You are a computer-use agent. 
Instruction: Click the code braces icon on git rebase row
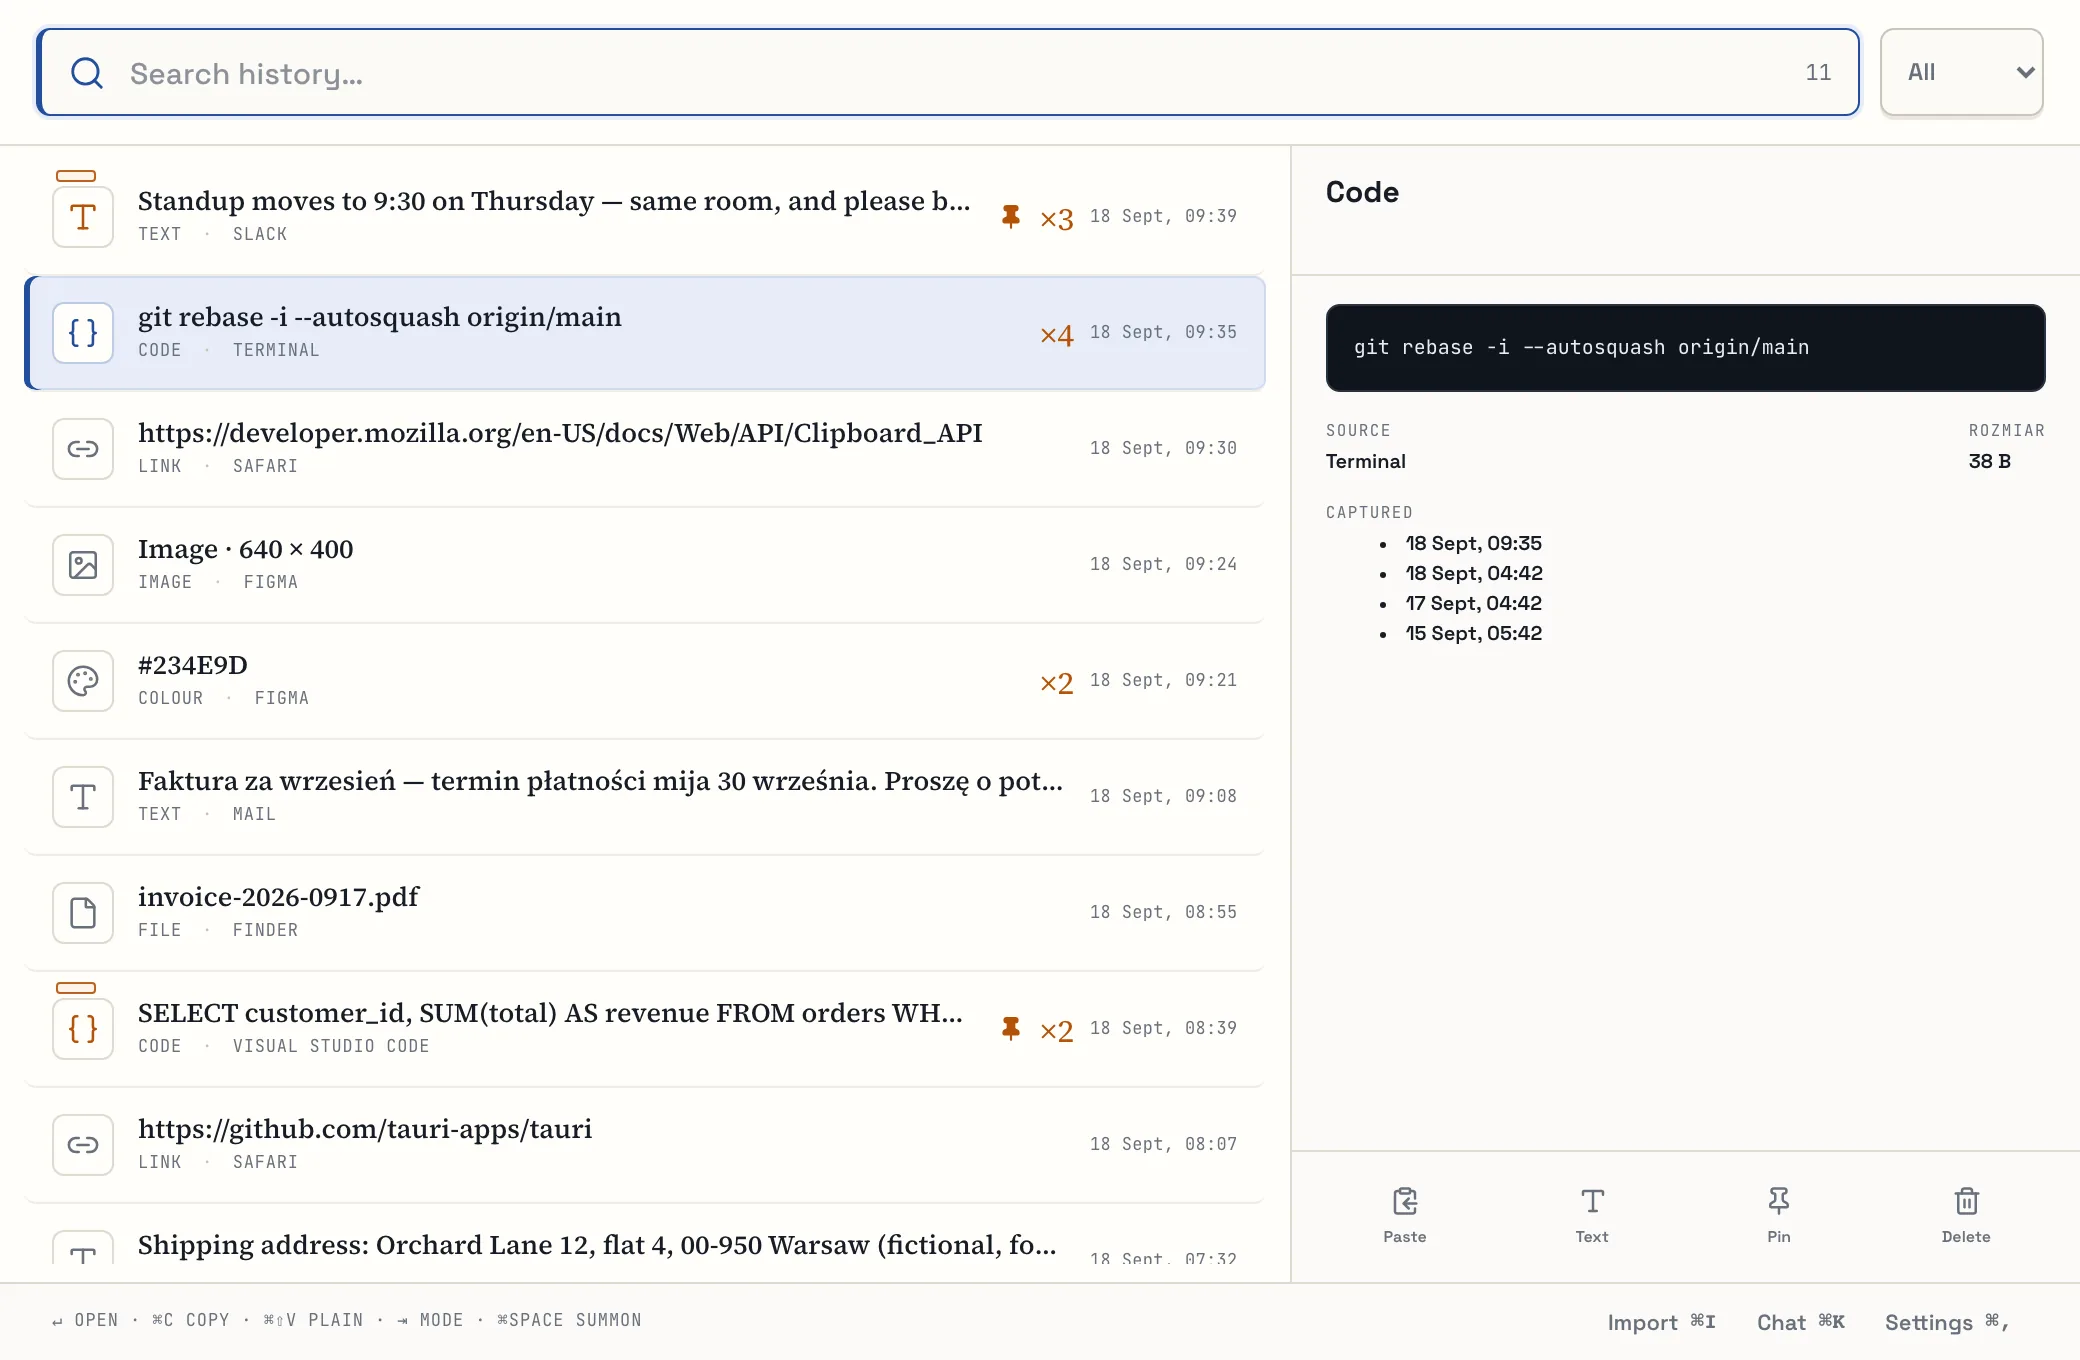point(83,332)
